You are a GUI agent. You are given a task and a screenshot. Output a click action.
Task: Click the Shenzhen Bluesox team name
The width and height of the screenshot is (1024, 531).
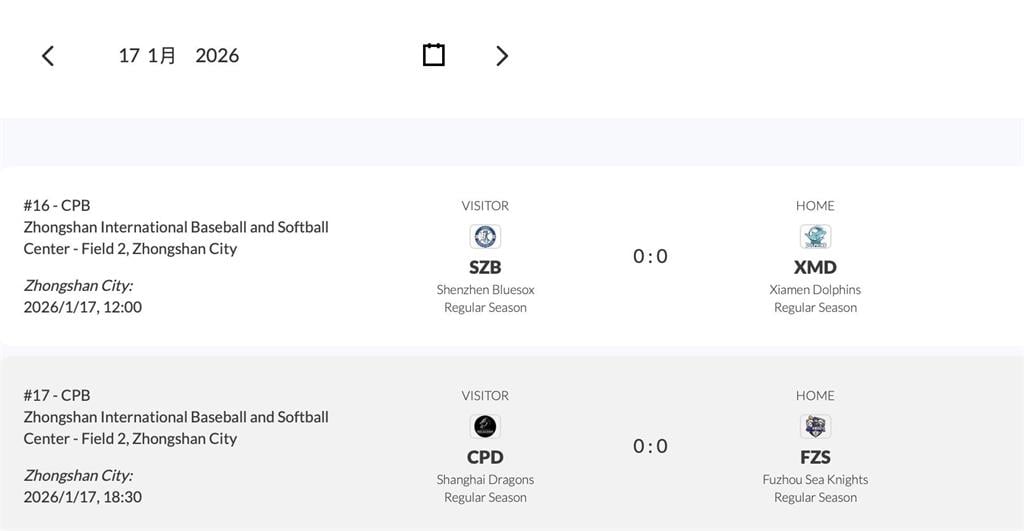click(x=485, y=290)
